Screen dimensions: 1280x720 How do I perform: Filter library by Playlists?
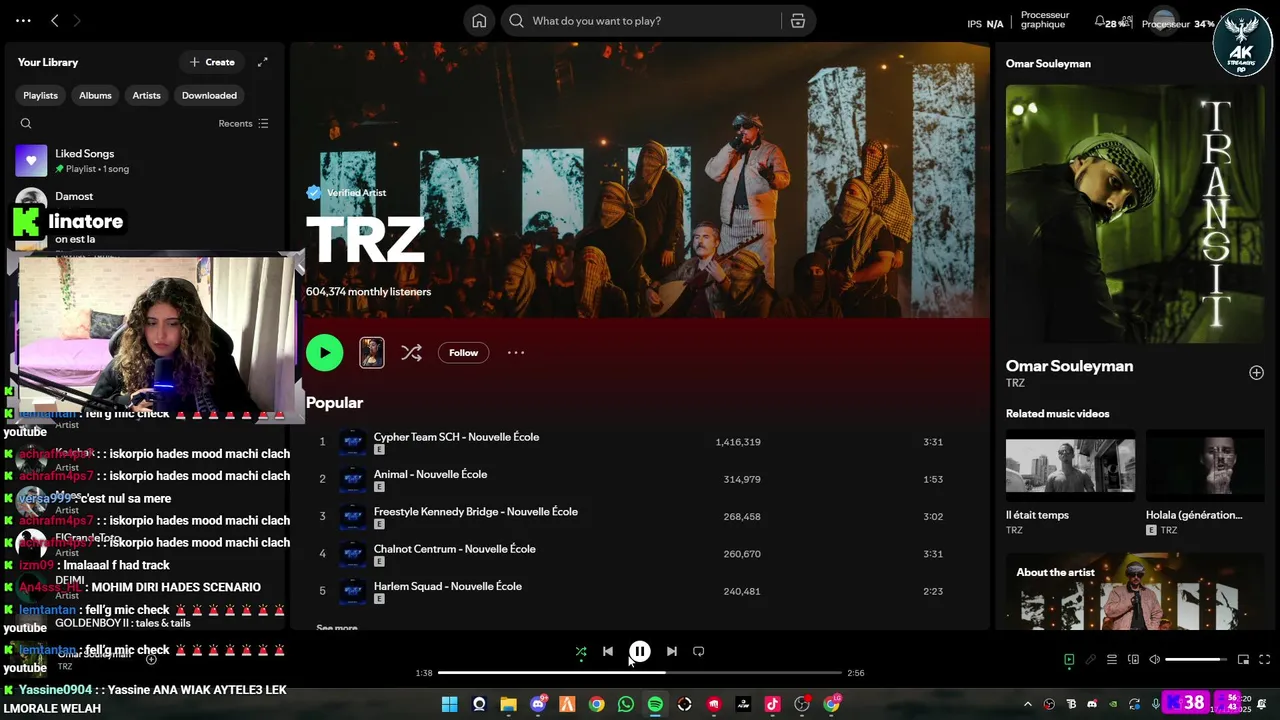(x=41, y=96)
